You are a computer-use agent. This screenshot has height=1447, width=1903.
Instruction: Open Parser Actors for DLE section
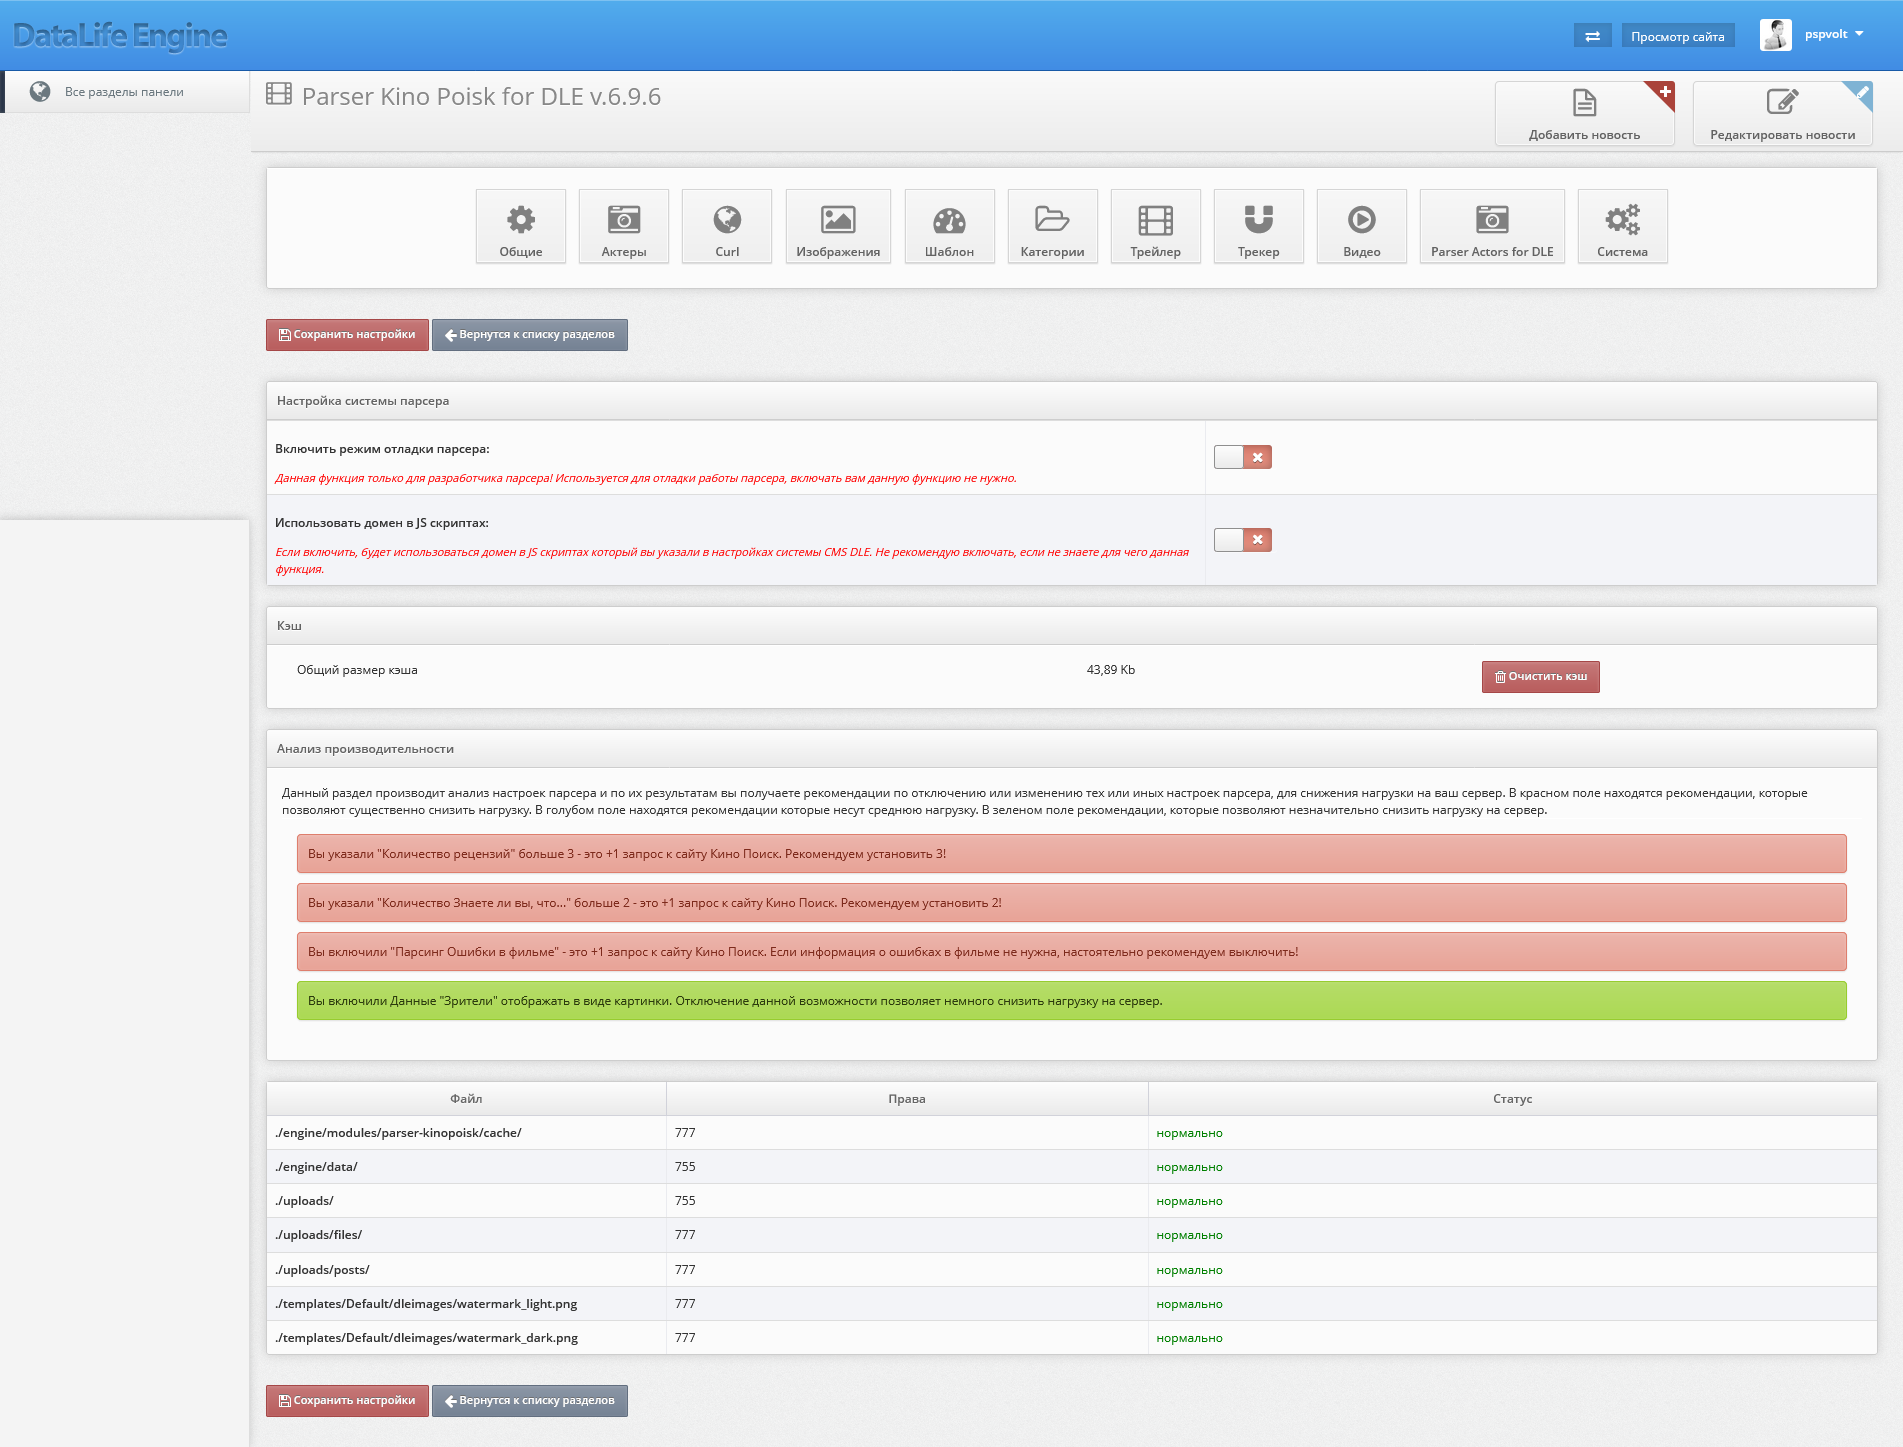pos(1492,226)
